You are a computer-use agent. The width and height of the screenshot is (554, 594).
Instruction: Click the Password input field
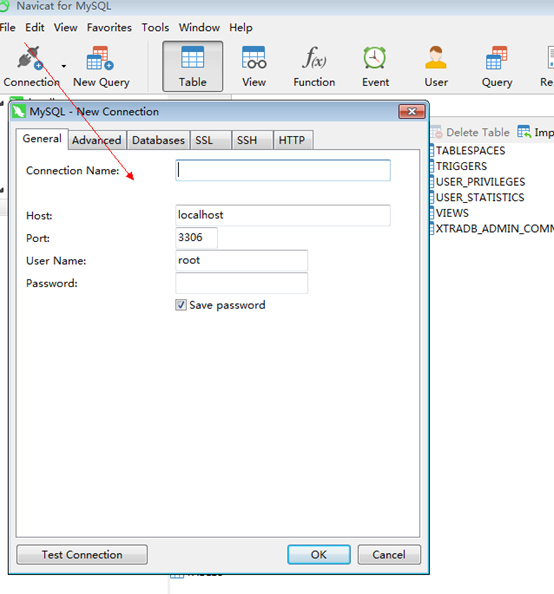pyautogui.click(x=241, y=283)
